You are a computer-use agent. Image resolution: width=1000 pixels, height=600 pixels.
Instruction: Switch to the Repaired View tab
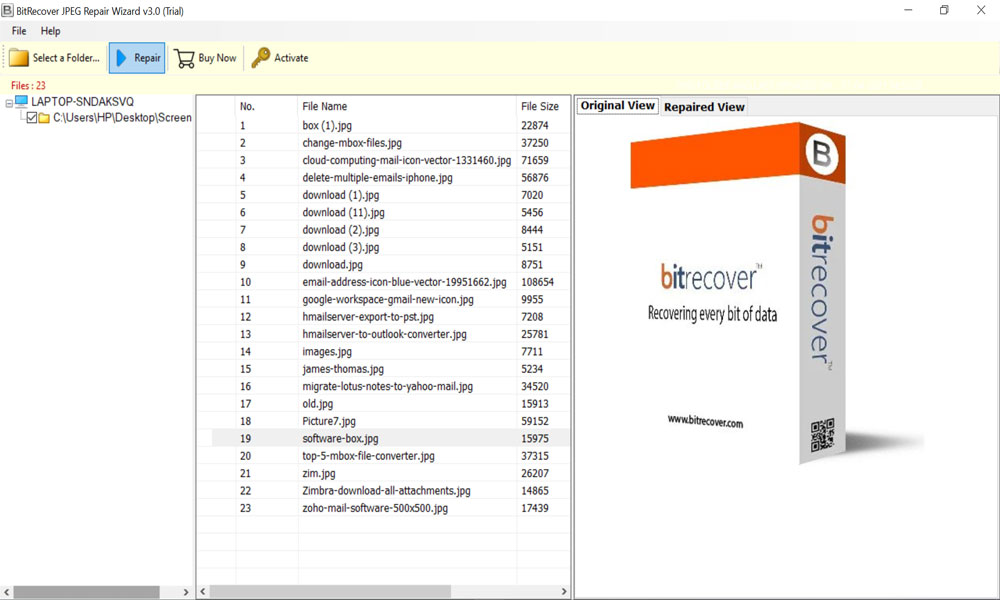pyautogui.click(x=704, y=107)
